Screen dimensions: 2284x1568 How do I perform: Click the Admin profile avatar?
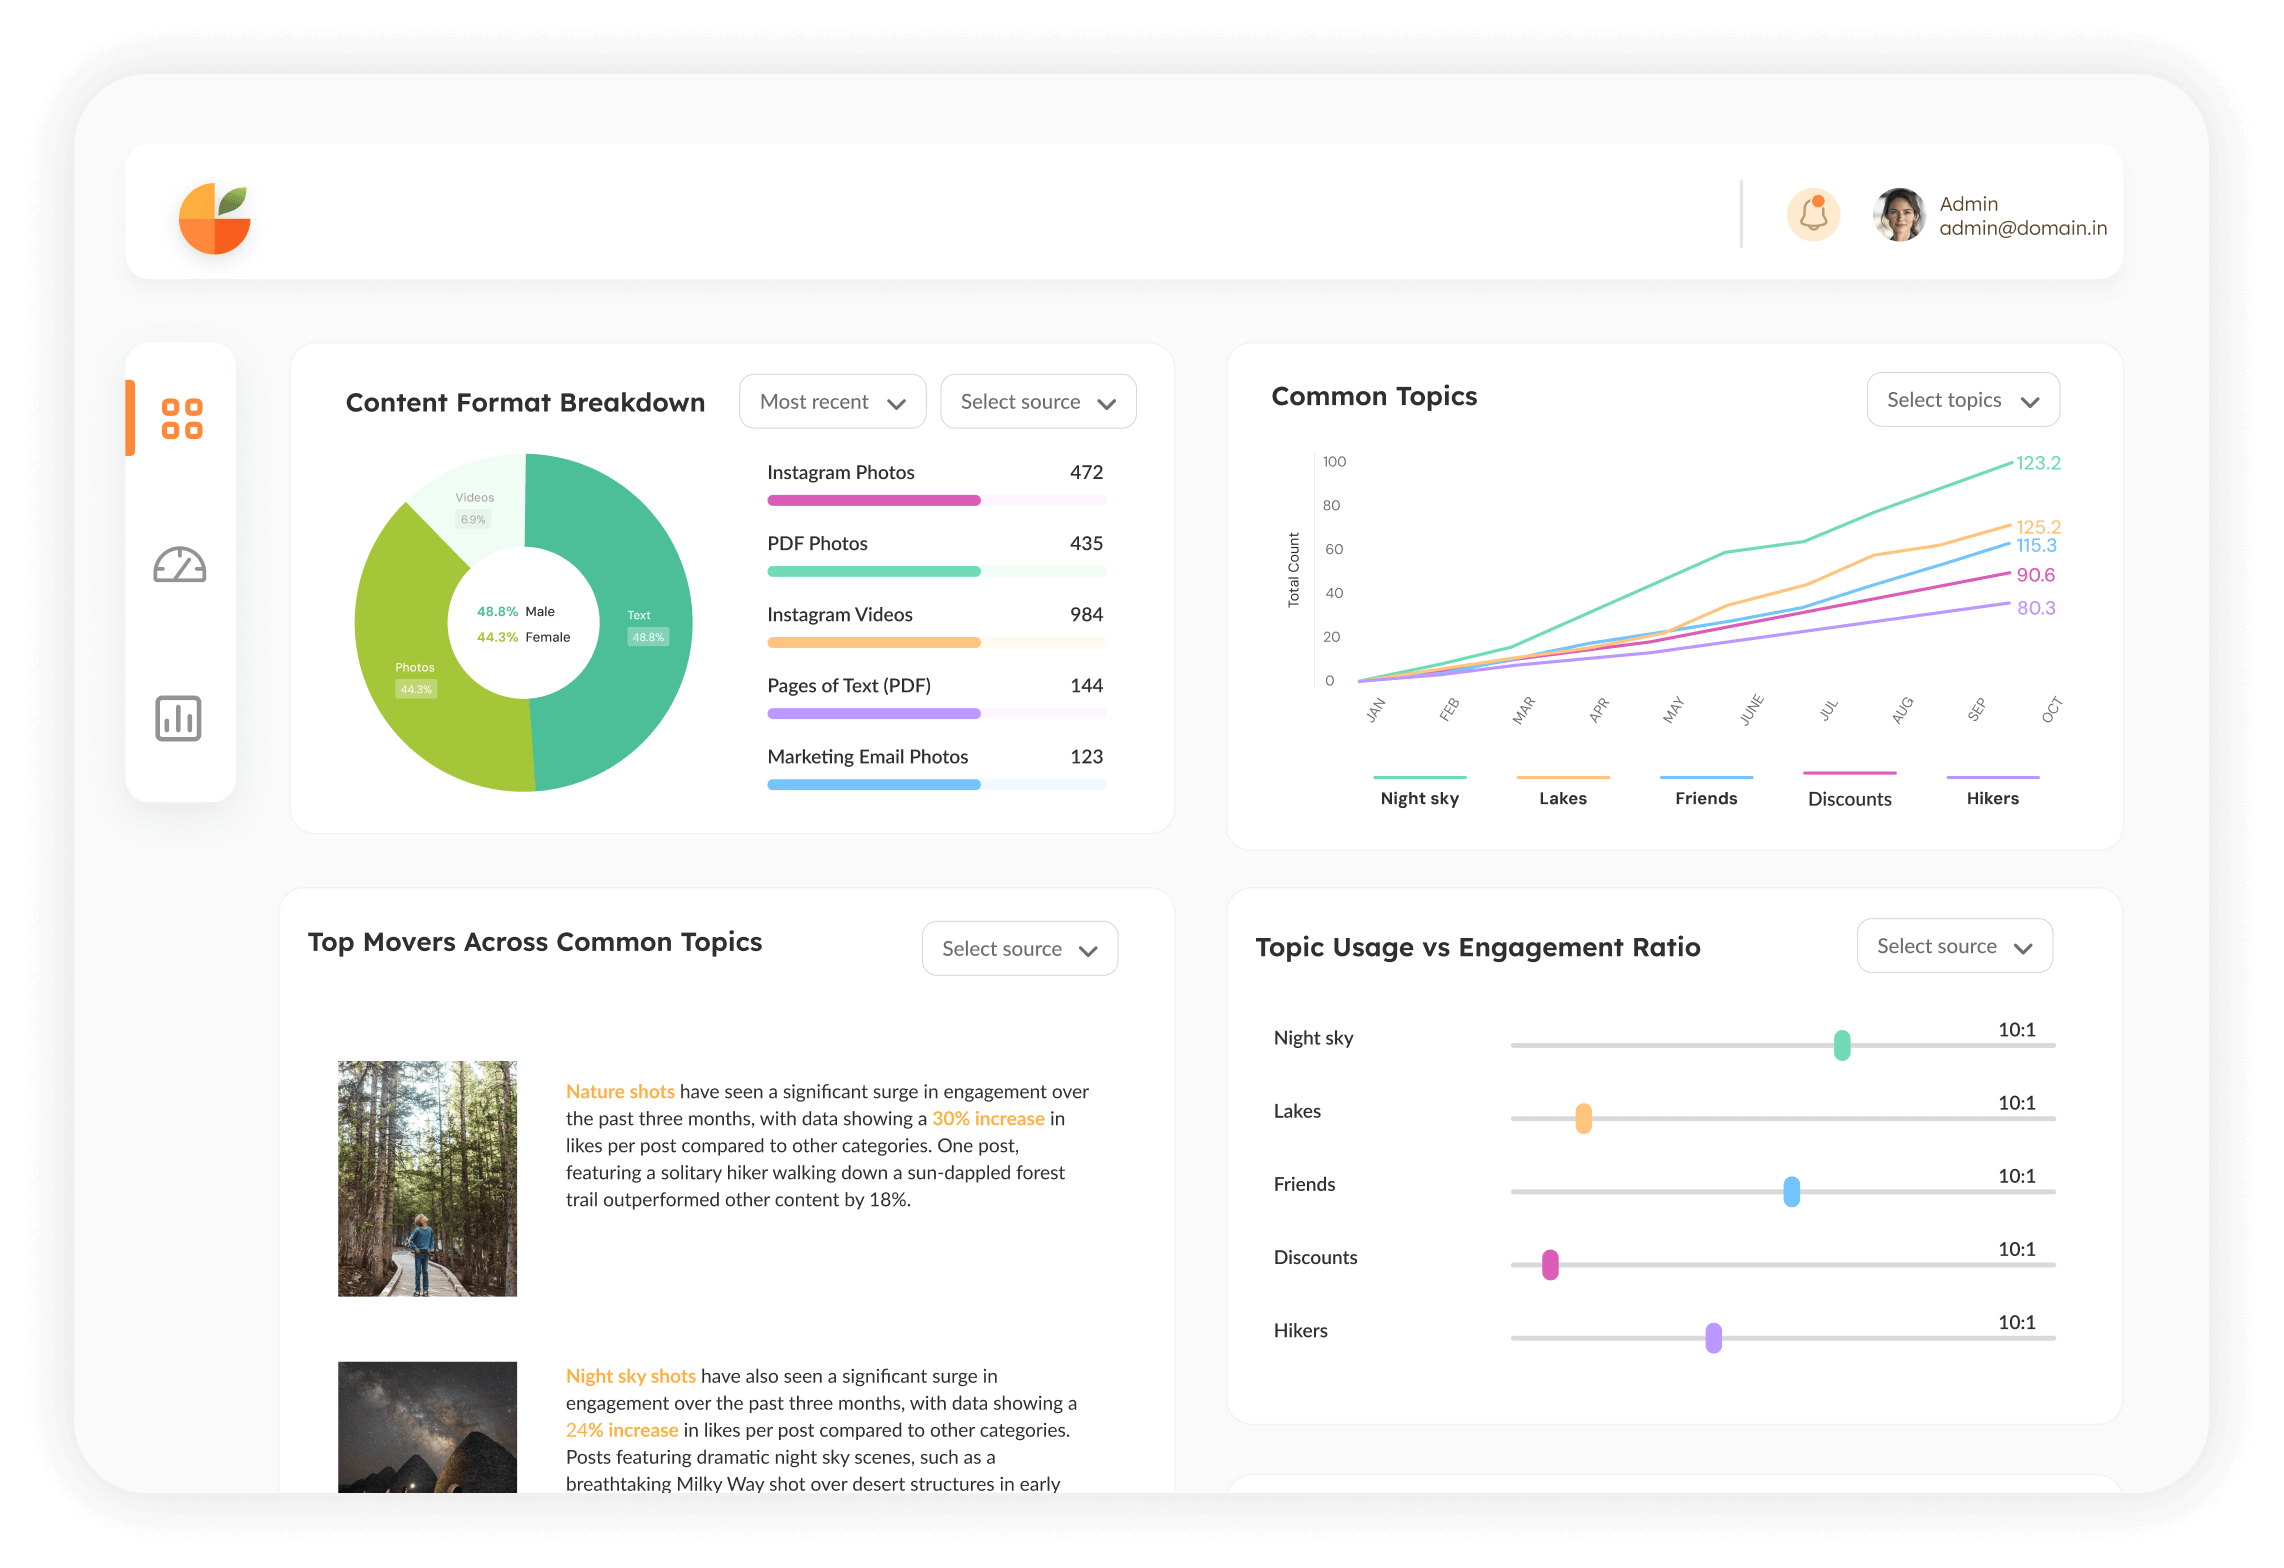coord(1899,214)
